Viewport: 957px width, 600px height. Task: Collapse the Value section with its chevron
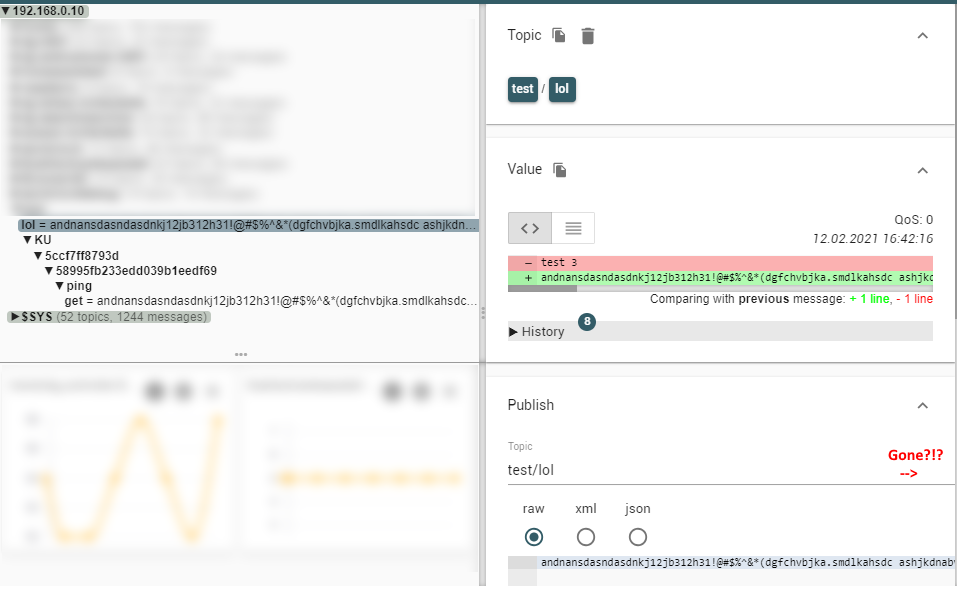(x=922, y=169)
